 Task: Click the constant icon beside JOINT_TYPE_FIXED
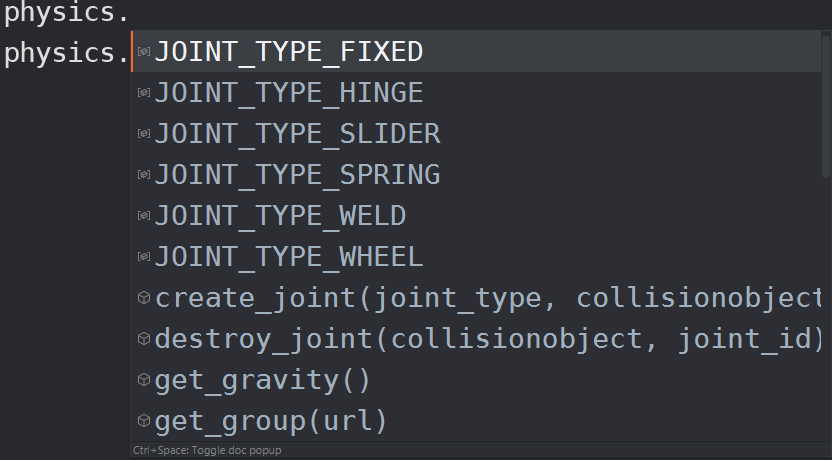pos(144,51)
